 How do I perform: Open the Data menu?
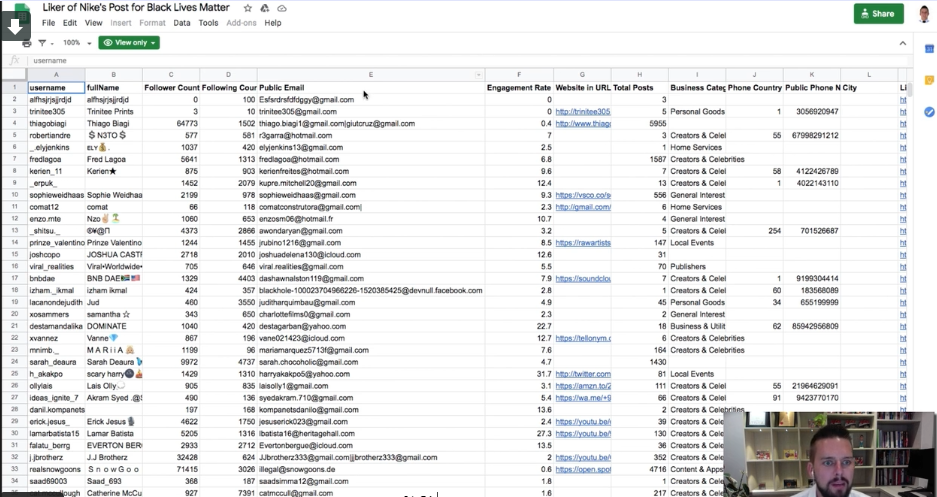point(182,23)
